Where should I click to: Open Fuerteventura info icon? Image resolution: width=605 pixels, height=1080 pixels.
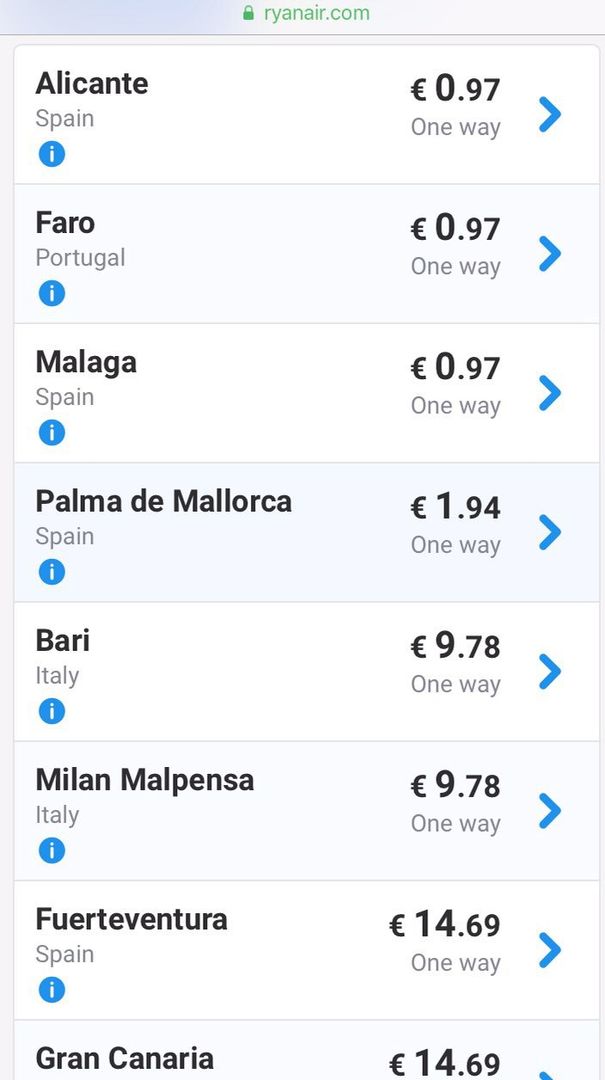pyautogui.click(x=52, y=990)
